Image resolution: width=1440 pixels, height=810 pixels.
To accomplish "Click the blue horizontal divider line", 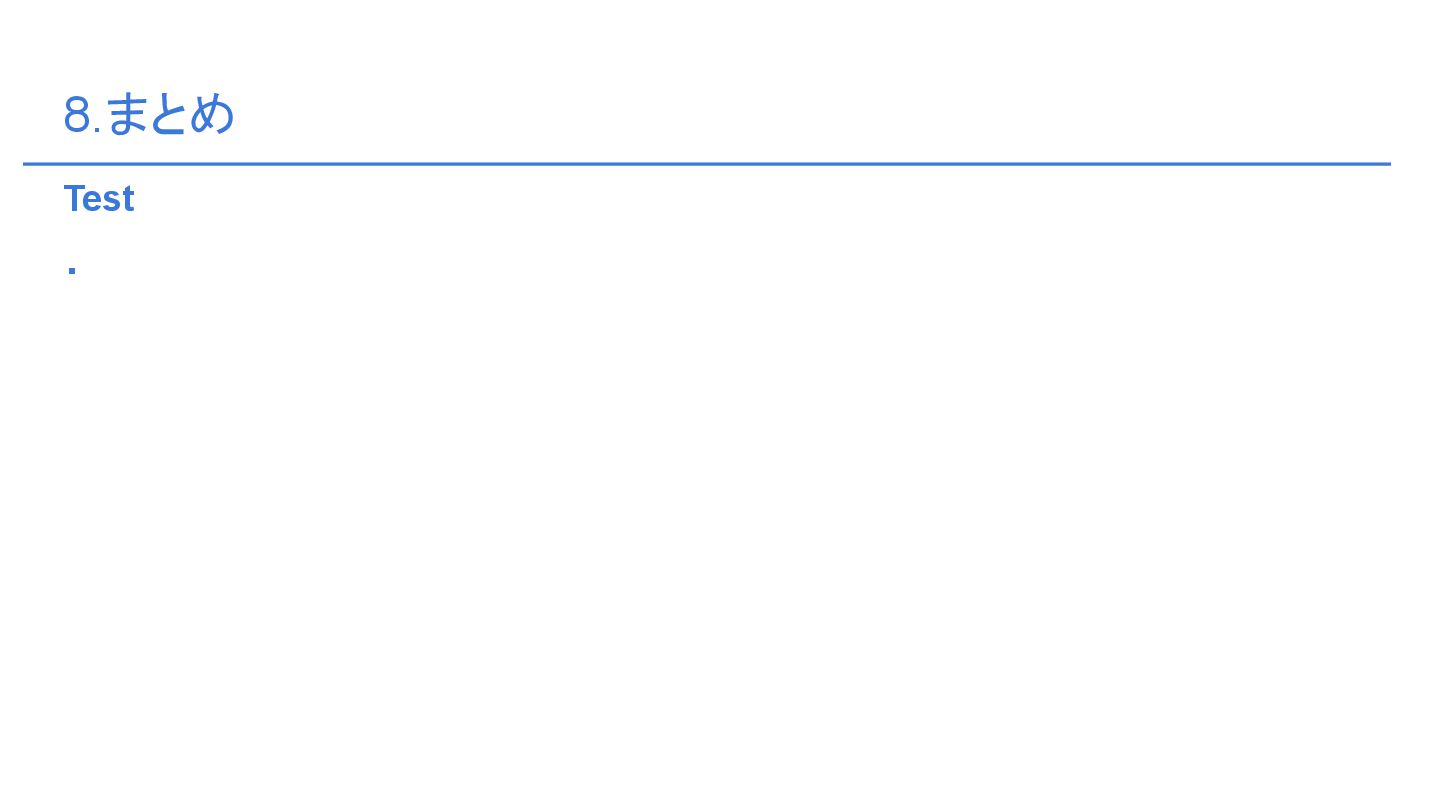I will tap(707, 164).
